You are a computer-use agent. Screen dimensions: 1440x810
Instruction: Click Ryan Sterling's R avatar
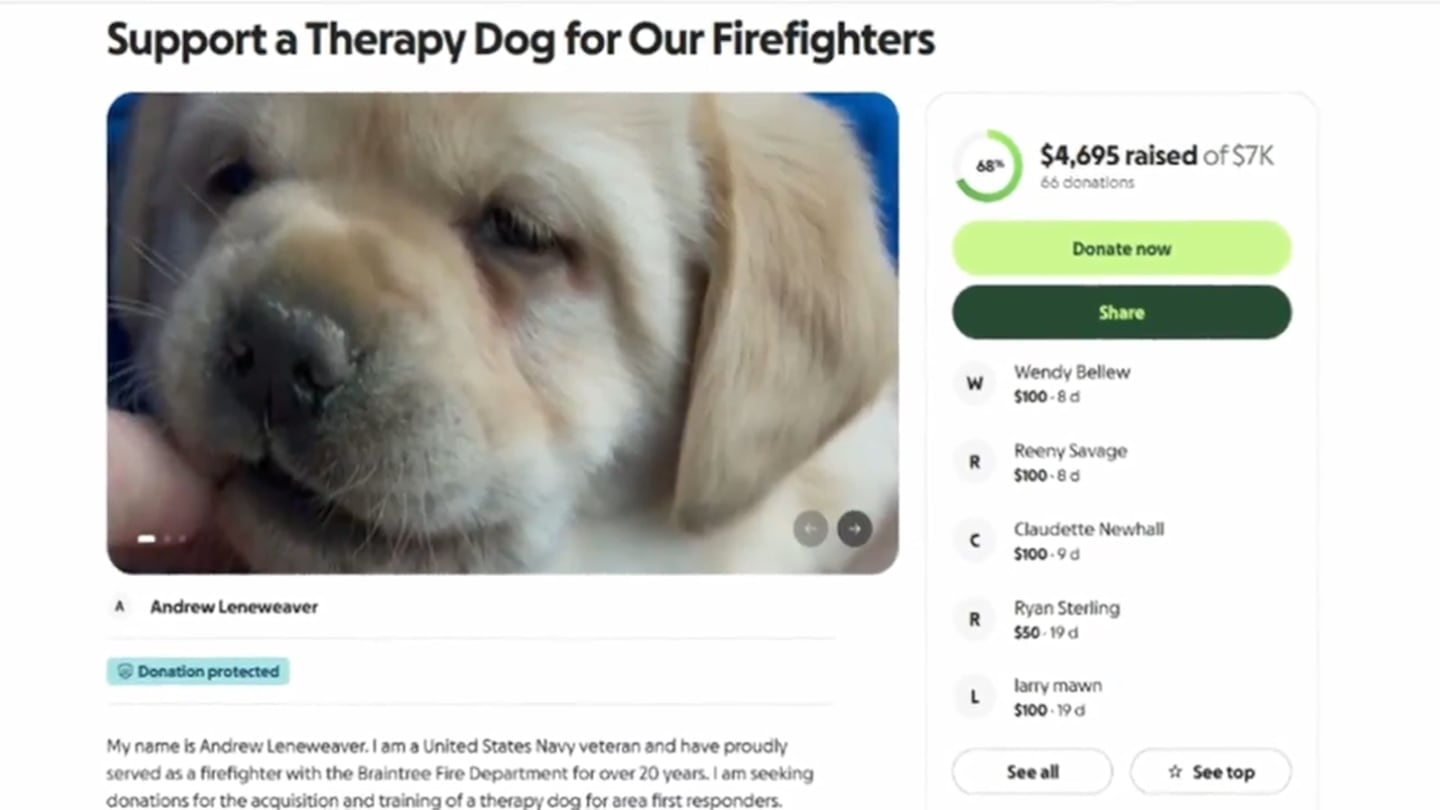click(x=974, y=619)
